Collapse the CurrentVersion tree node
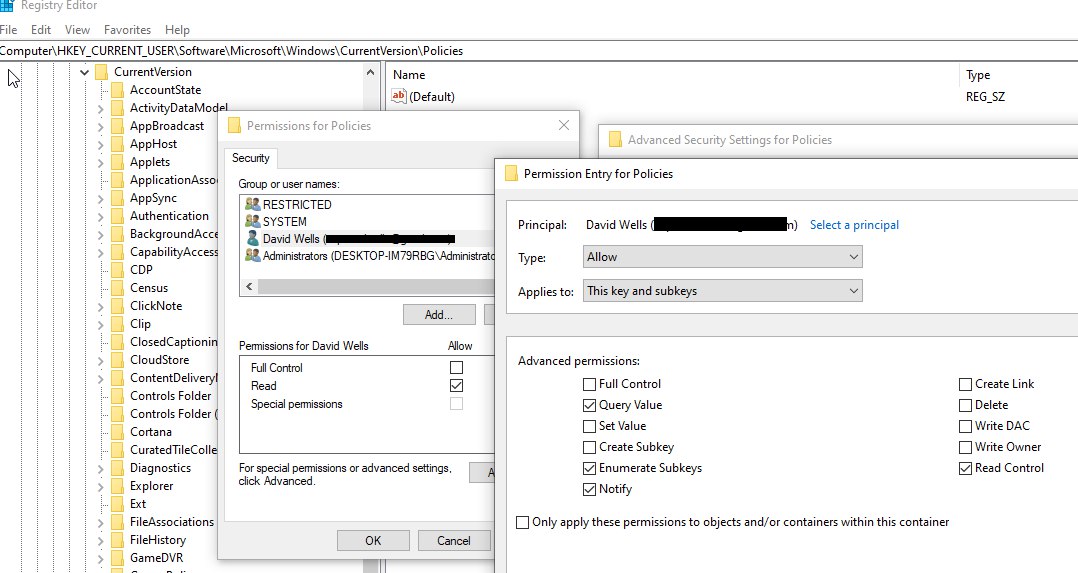Screen dimensions: 1078x573 coord(84,72)
